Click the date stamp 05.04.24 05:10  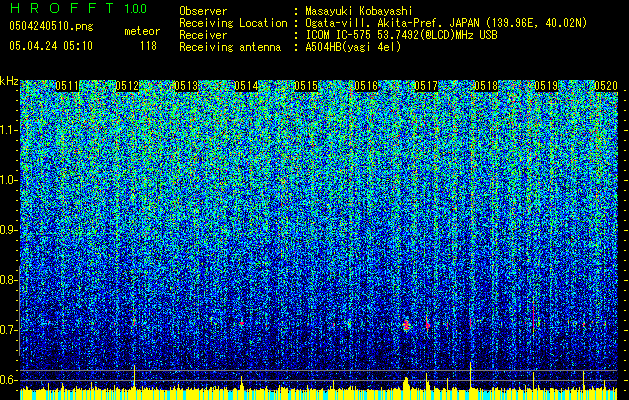coord(51,46)
